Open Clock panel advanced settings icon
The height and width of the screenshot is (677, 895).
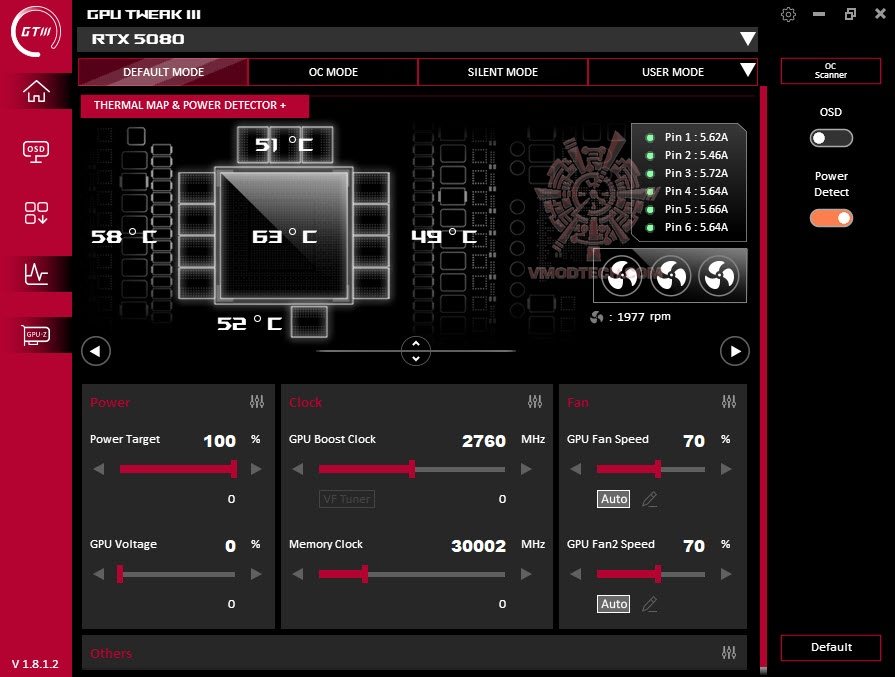(x=535, y=402)
